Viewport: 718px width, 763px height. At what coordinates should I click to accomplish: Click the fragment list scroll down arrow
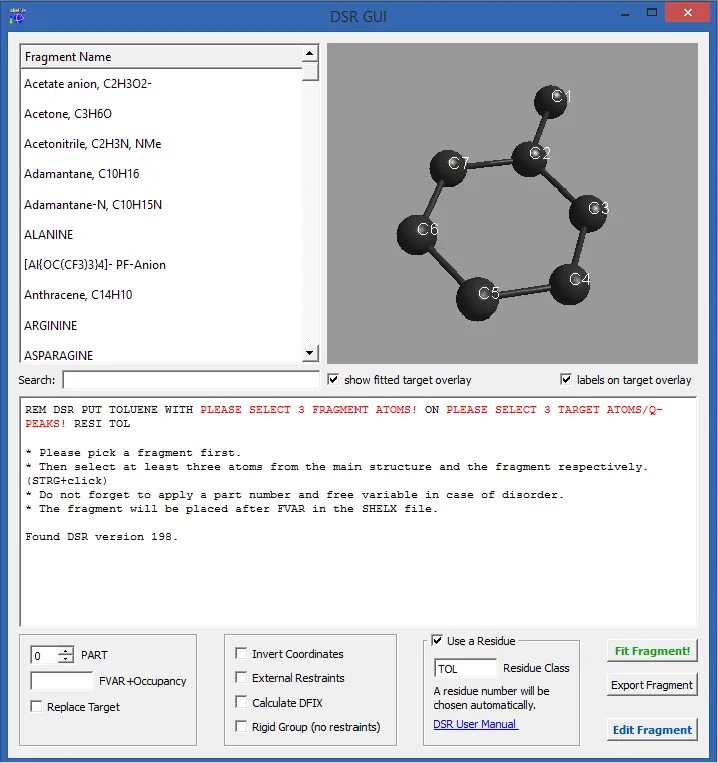click(310, 353)
